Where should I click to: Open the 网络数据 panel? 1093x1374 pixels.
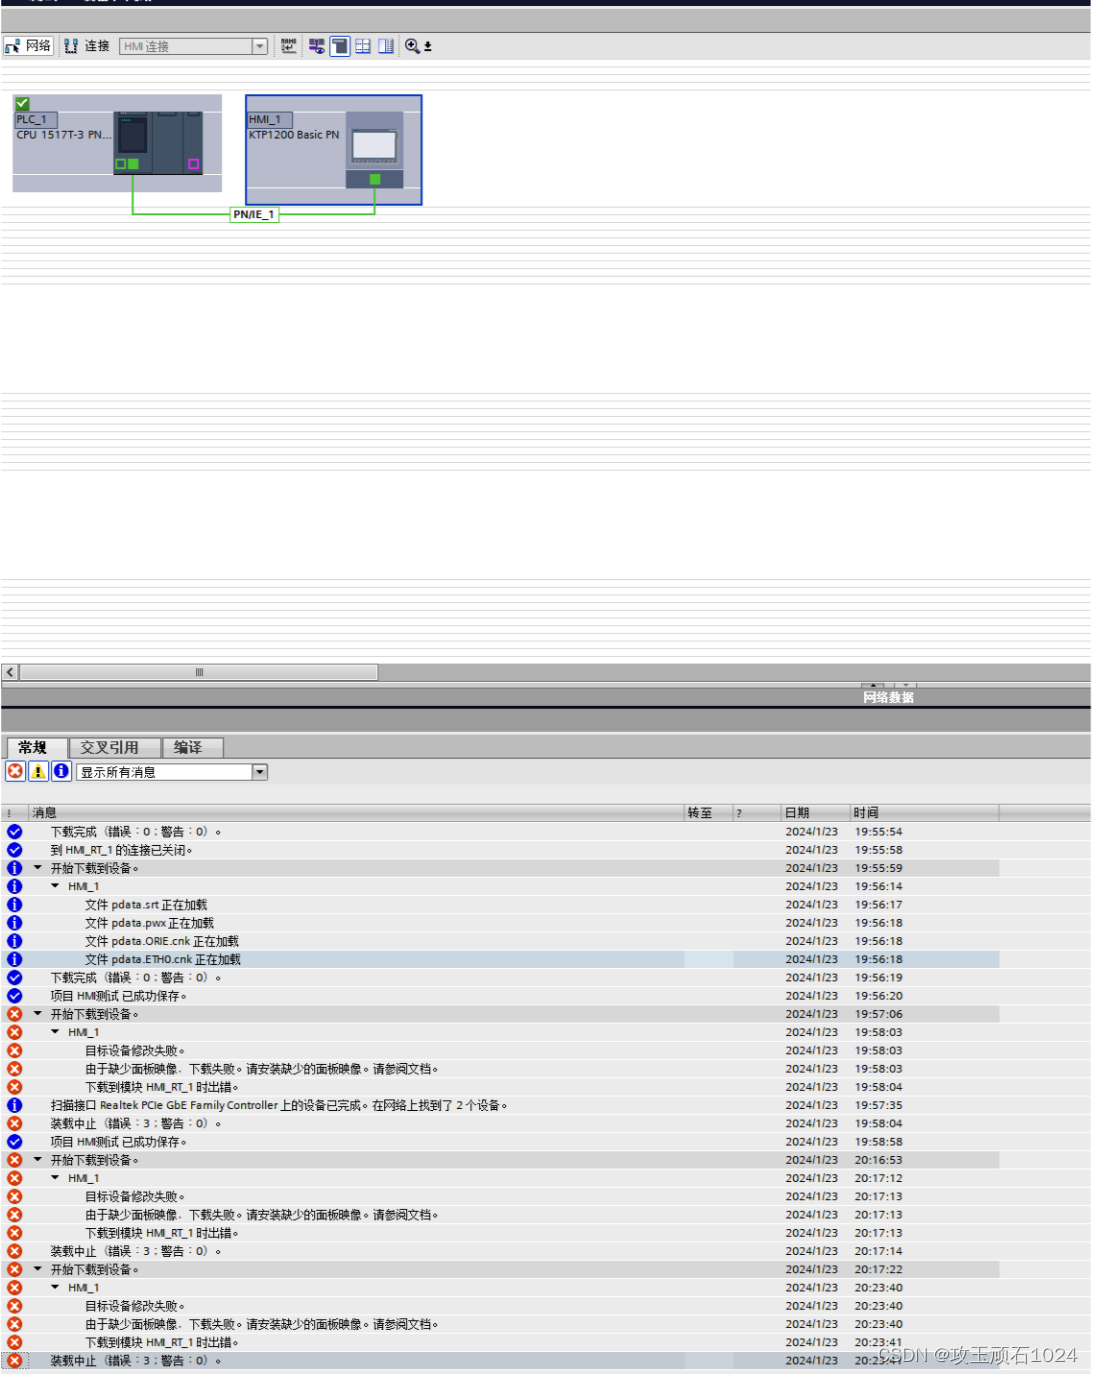[x=888, y=697]
